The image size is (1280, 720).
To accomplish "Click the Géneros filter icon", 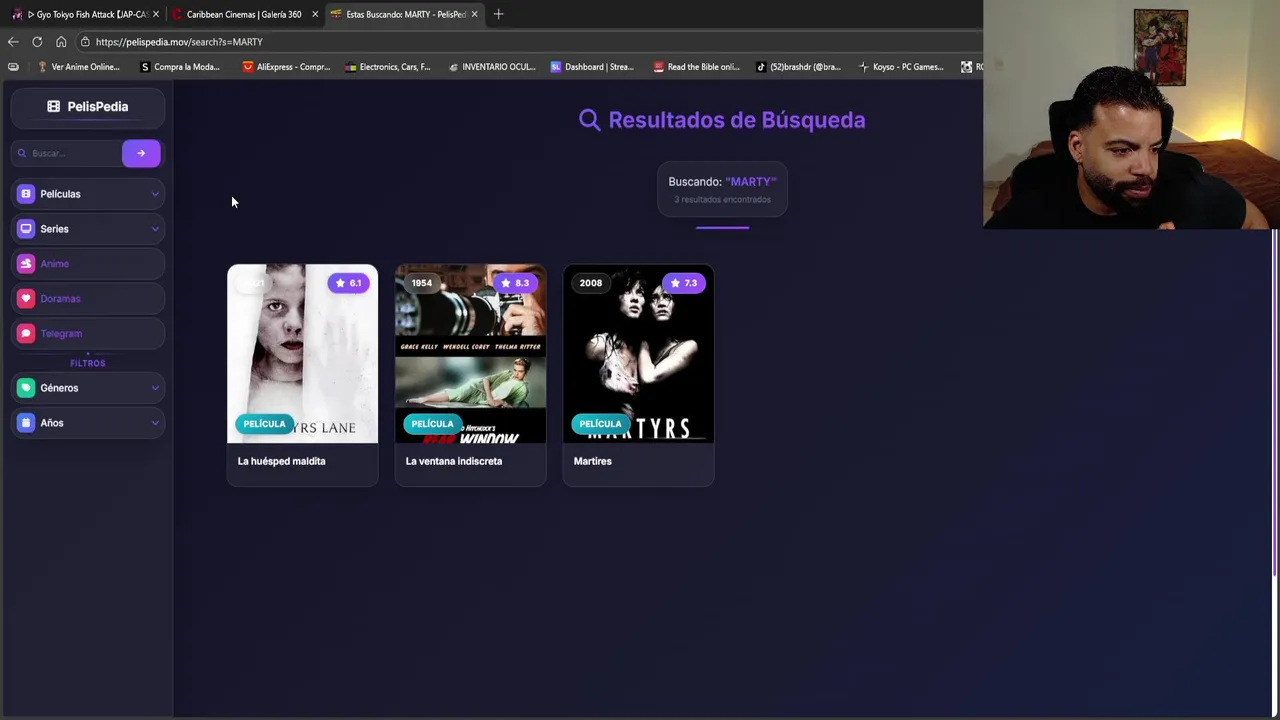I will pos(26,388).
